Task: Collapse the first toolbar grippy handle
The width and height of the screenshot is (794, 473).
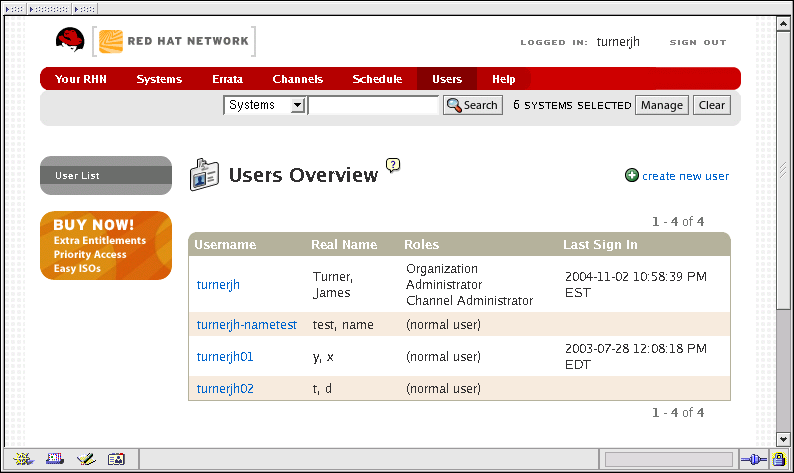Action: tap(14, 9)
